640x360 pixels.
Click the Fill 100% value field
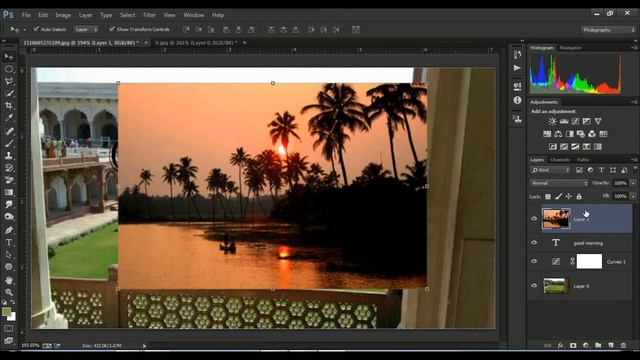pyautogui.click(x=620, y=196)
